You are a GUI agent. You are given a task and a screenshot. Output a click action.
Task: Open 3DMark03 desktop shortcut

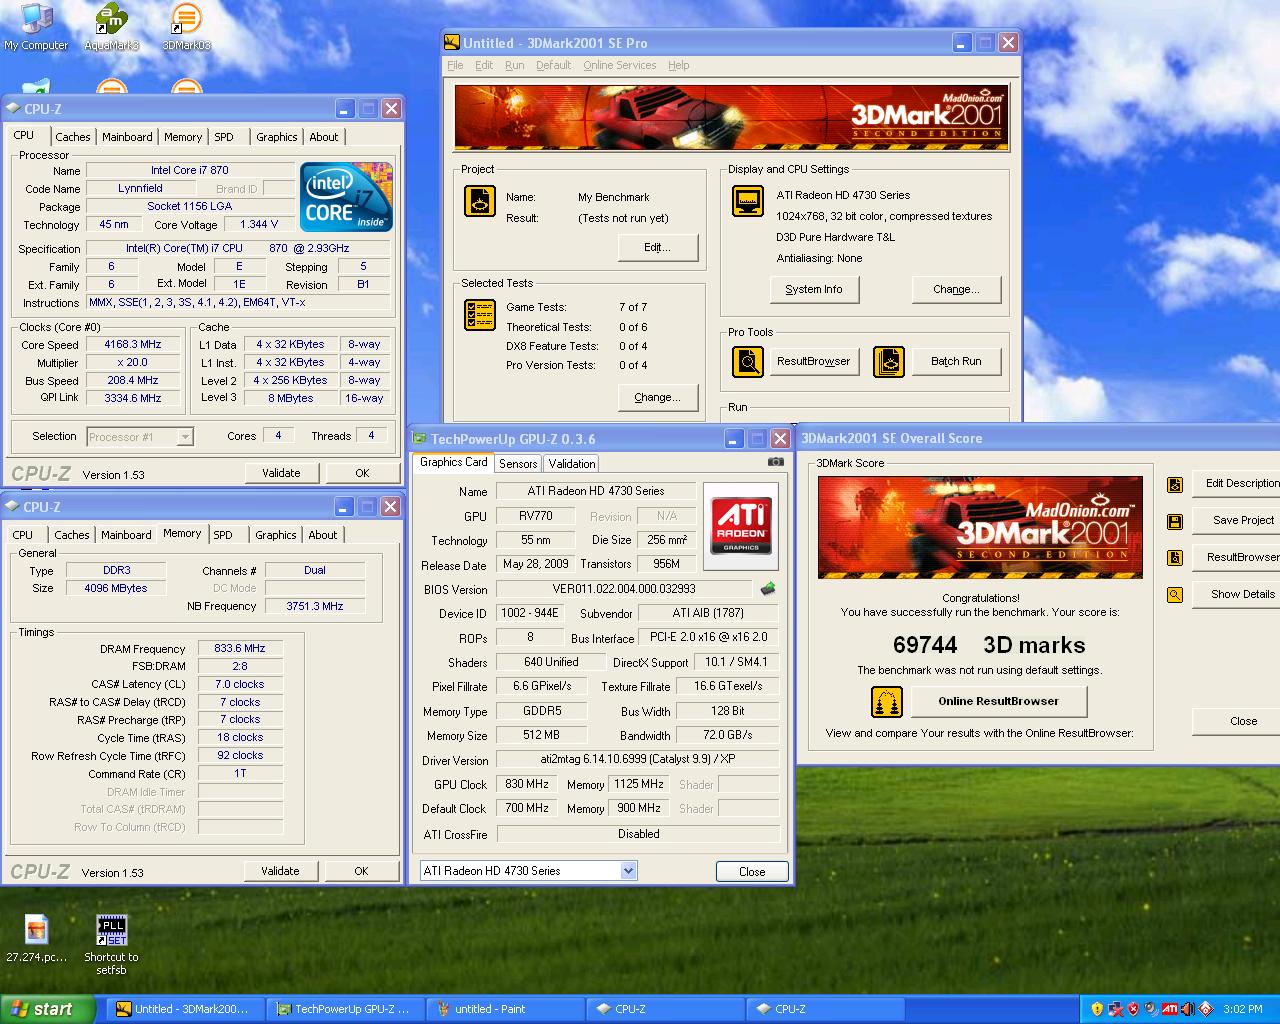tap(186, 27)
